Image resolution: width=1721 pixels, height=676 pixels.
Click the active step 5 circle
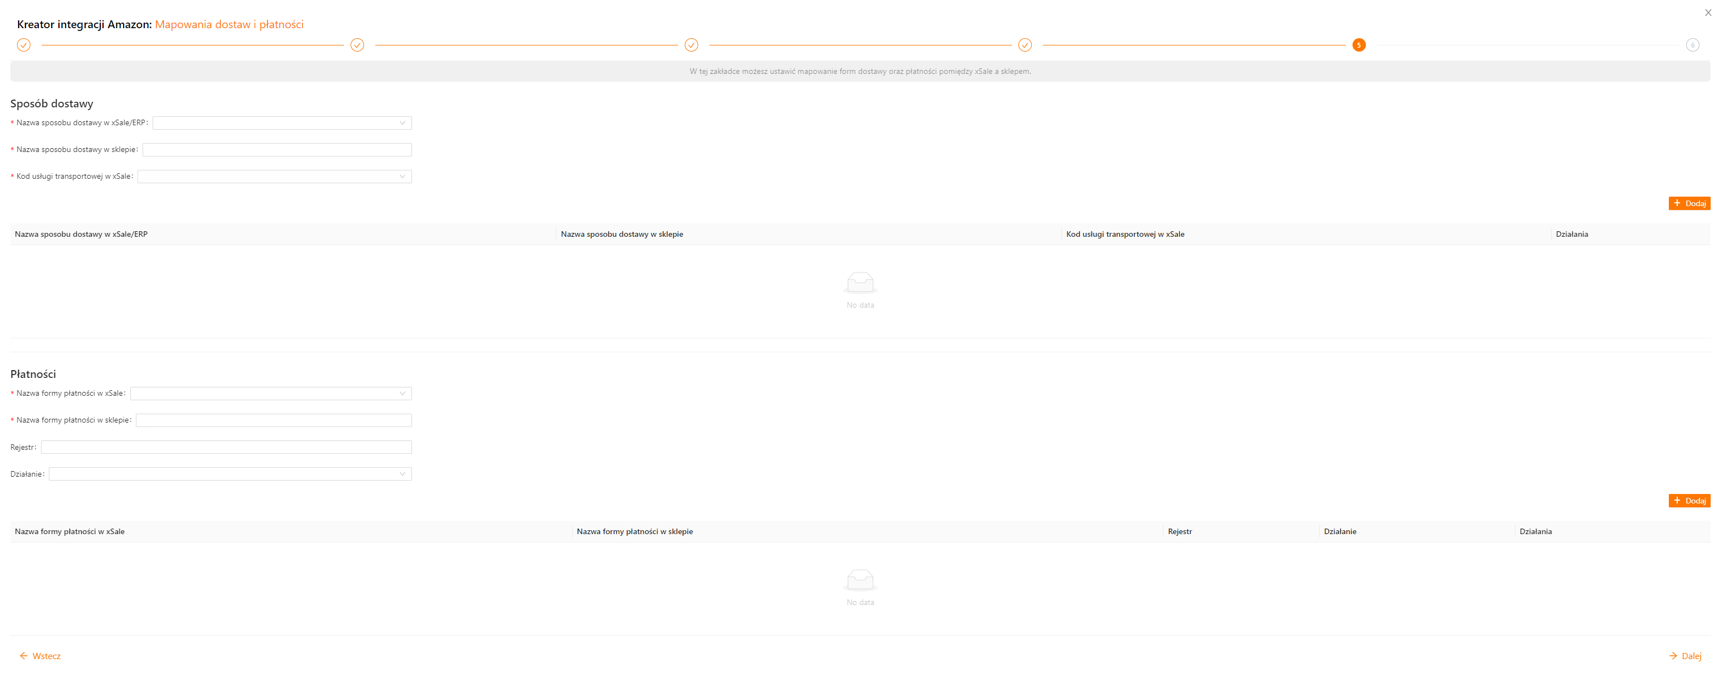(x=1359, y=45)
